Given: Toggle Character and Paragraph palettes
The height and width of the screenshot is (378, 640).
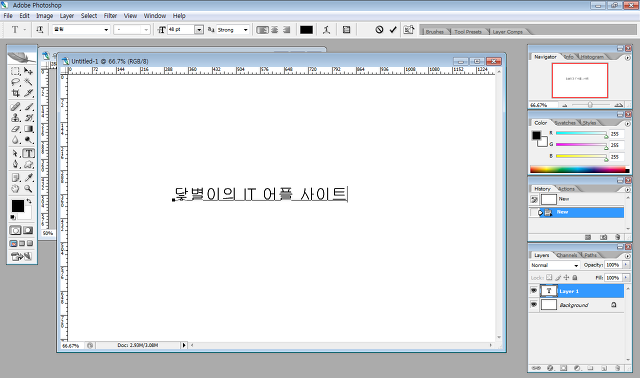Looking at the screenshot, I should pos(347,30).
